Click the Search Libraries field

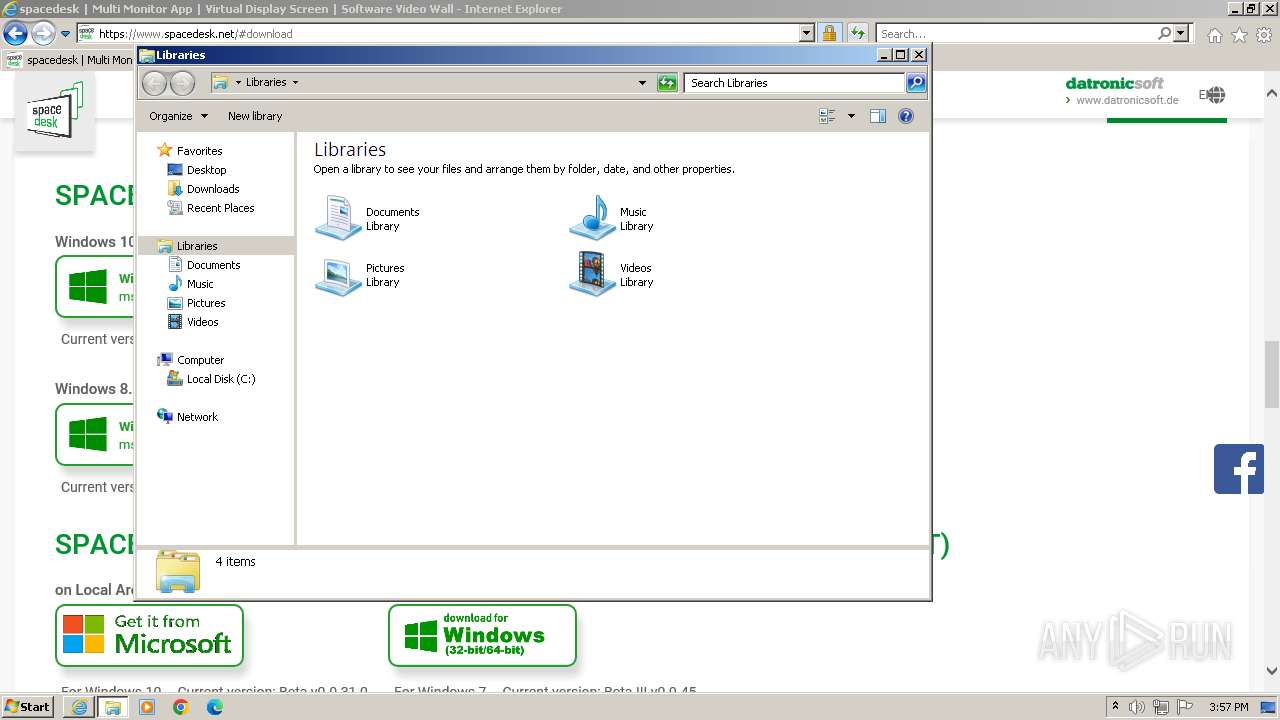[794, 83]
